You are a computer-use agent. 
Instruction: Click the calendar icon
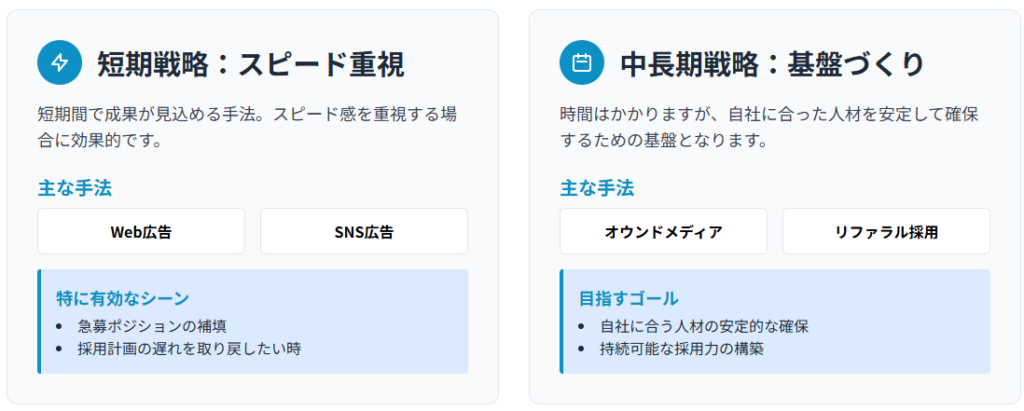coord(581,63)
